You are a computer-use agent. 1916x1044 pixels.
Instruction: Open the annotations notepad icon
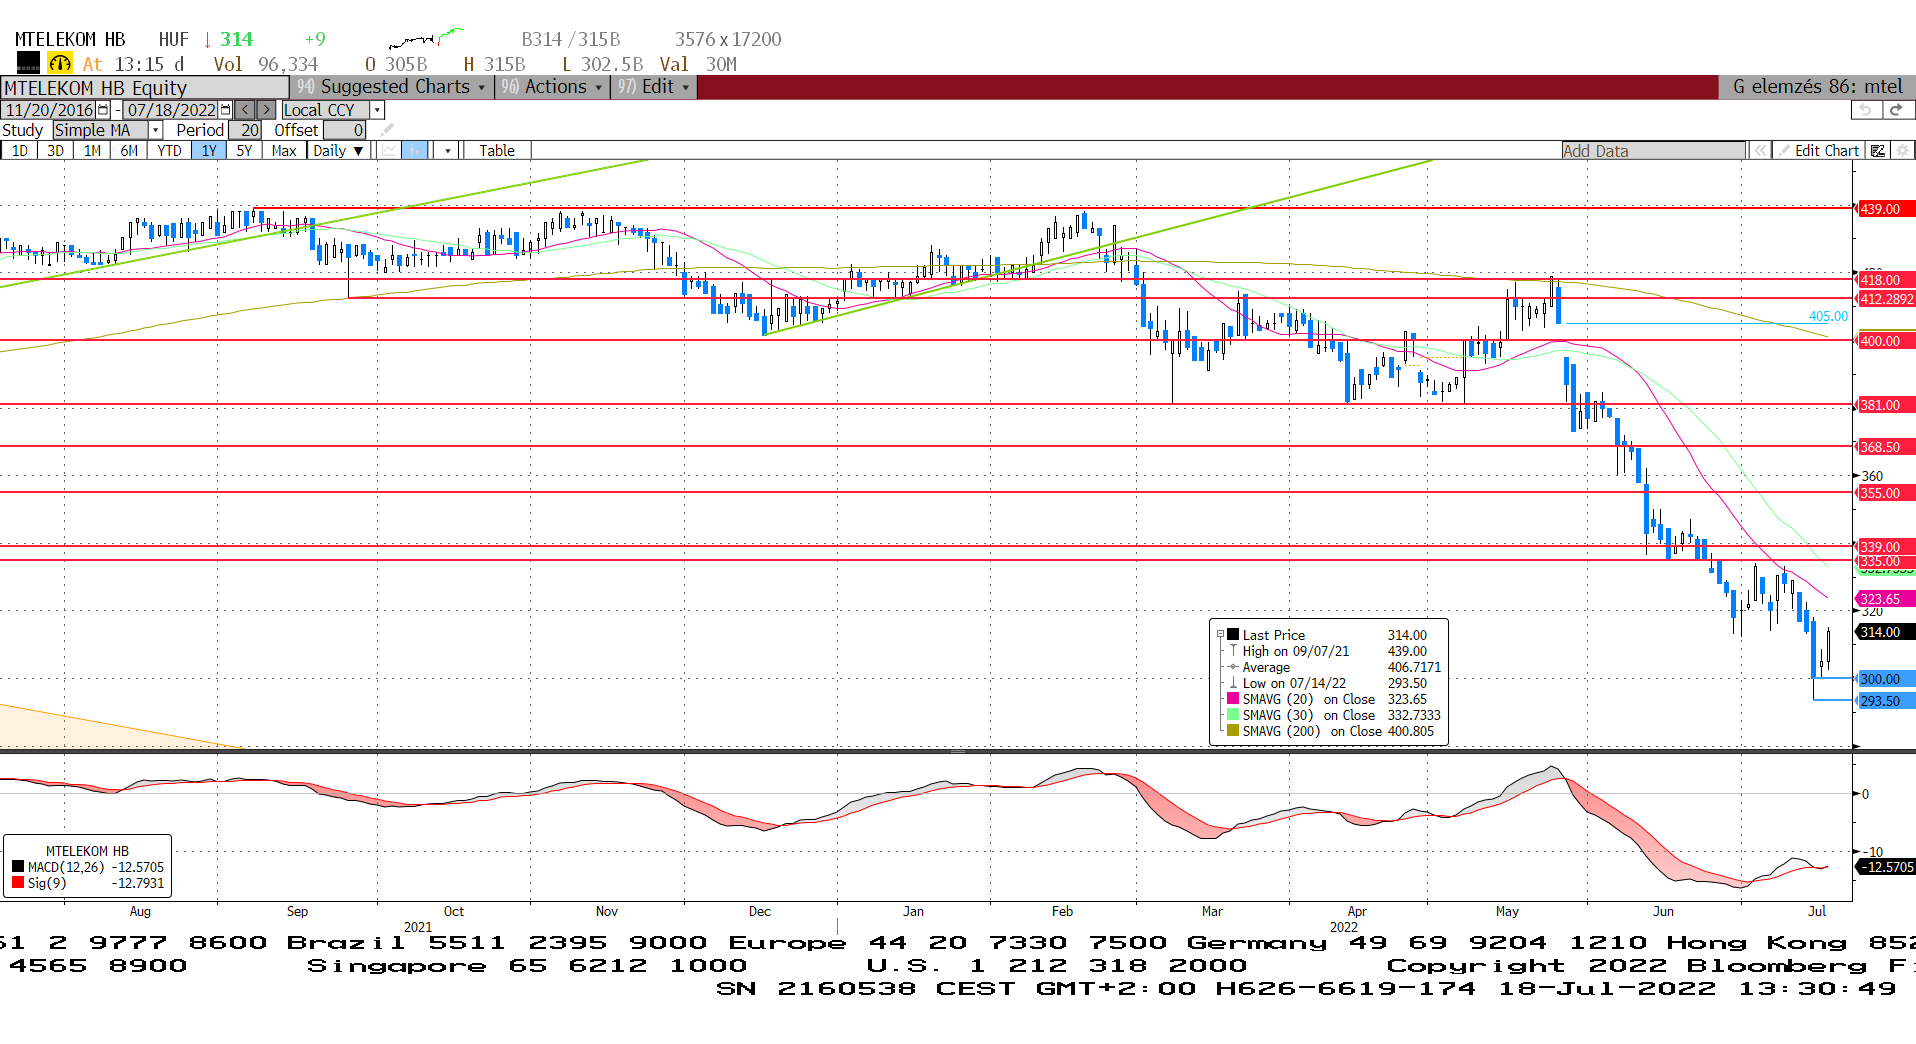tap(1878, 151)
